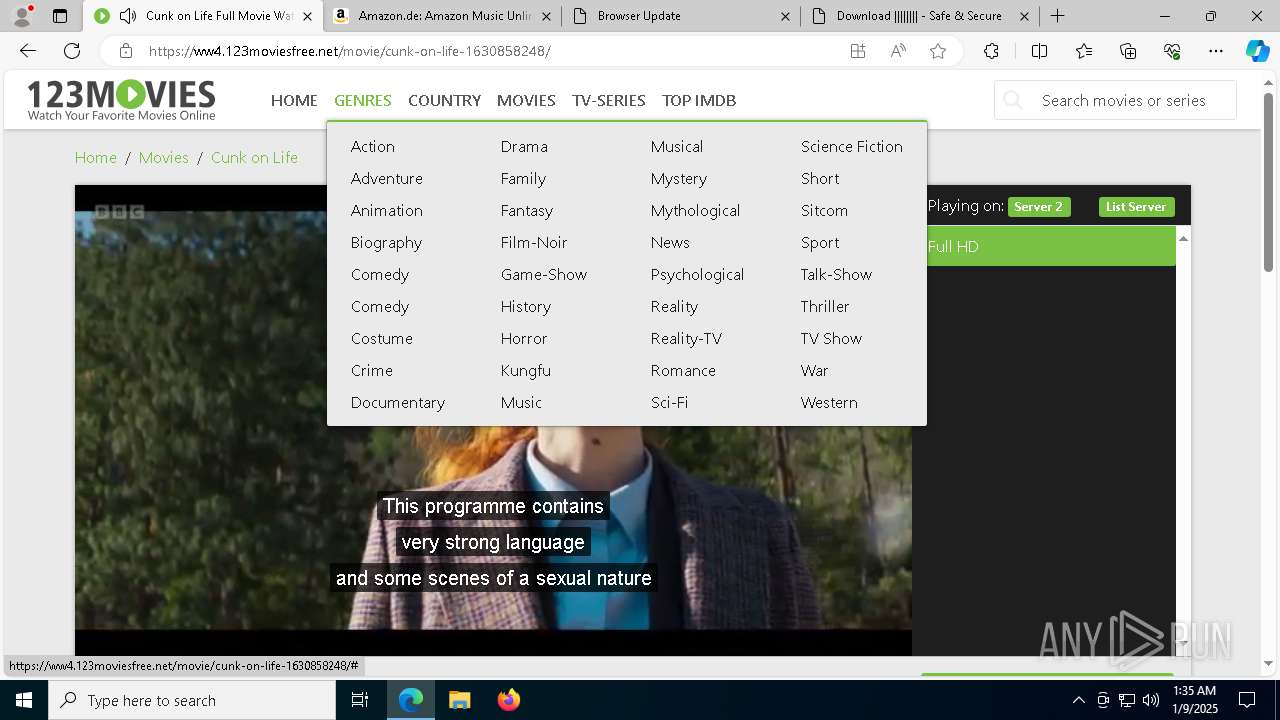Pick Mythological genre
Viewport: 1280px width, 720px height.
695,210
